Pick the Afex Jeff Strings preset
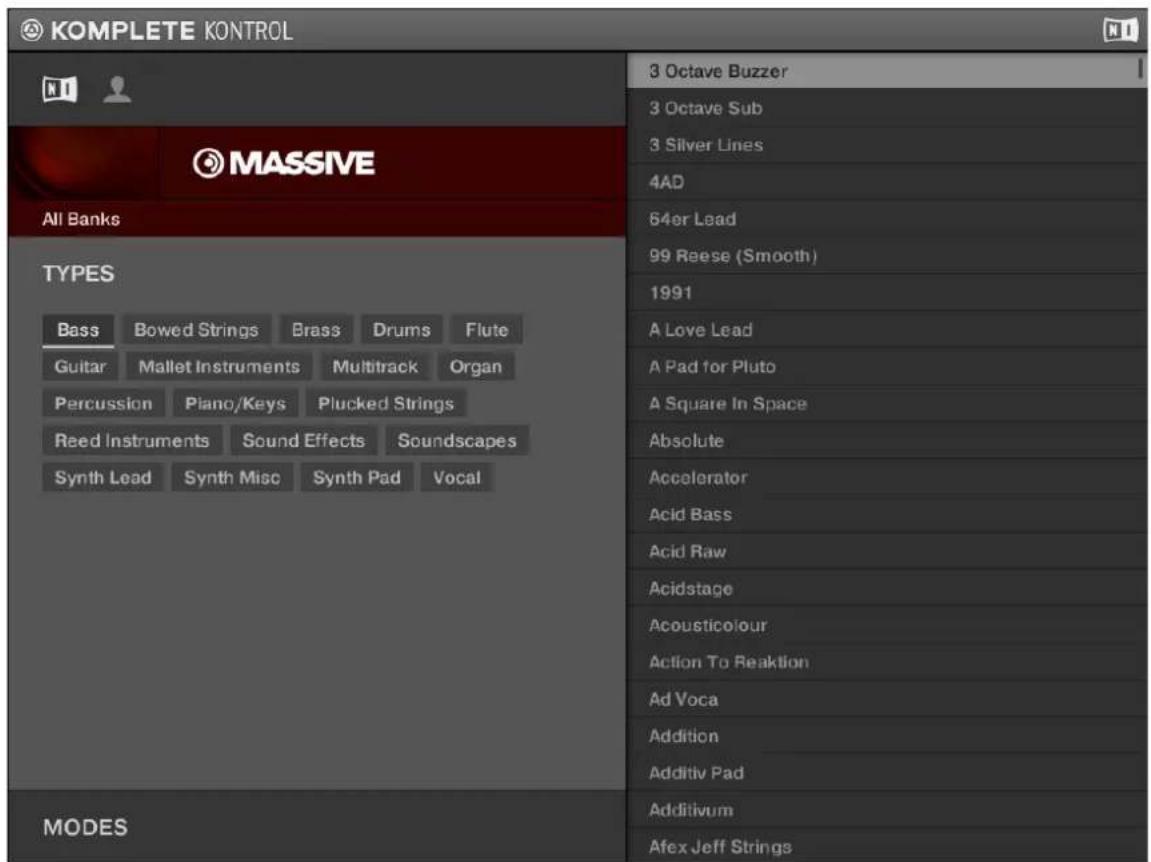1151x862 pixels. 887,847
